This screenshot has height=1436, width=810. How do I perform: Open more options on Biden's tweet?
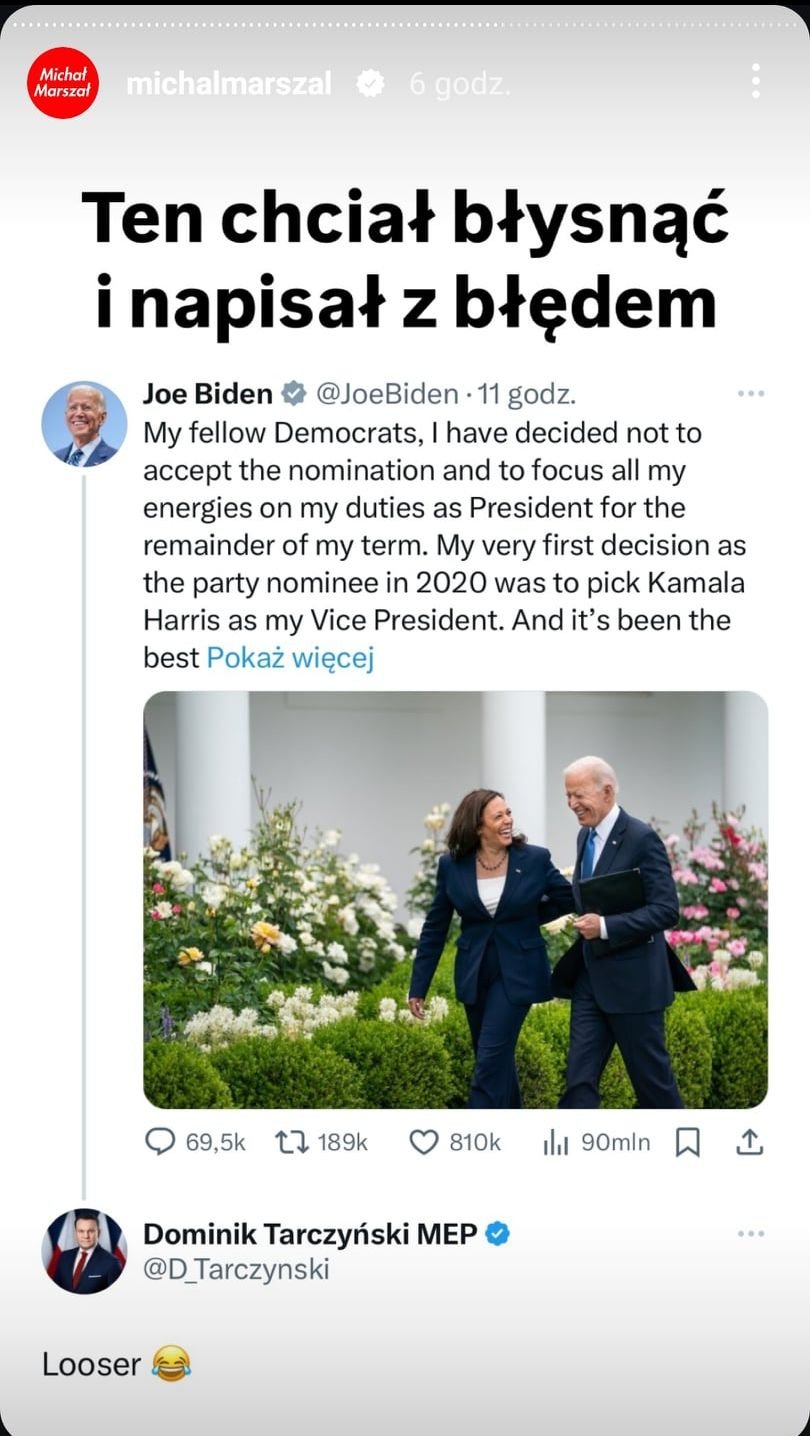(750, 394)
